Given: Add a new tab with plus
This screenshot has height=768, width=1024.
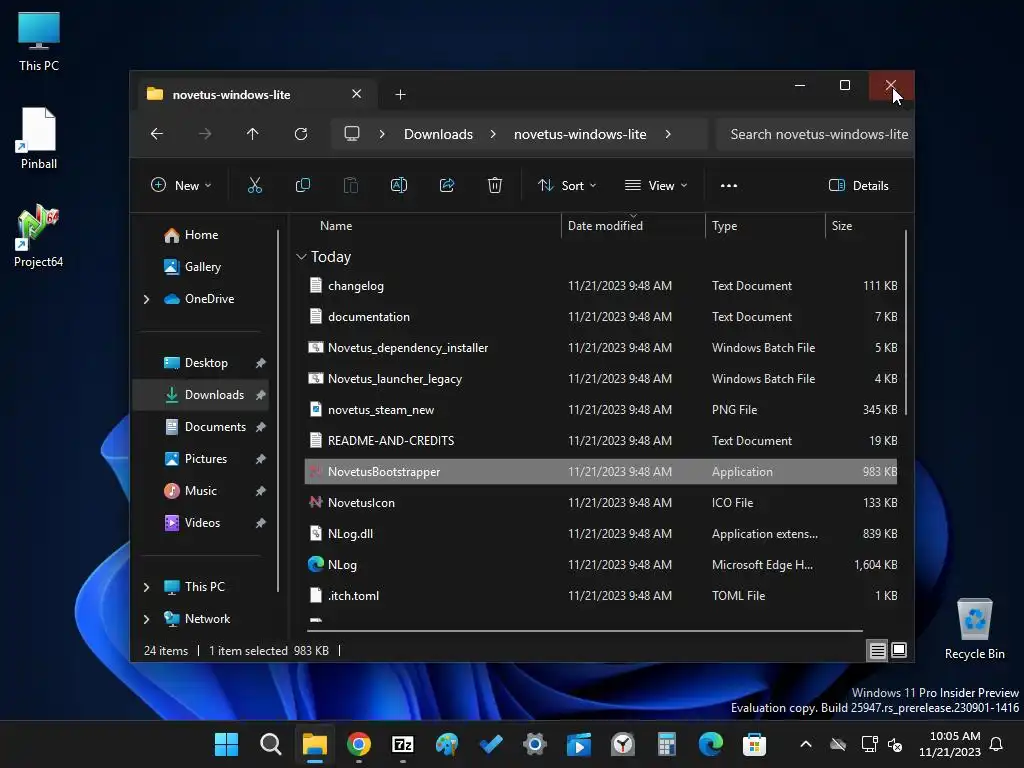Looking at the screenshot, I should click(400, 95).
